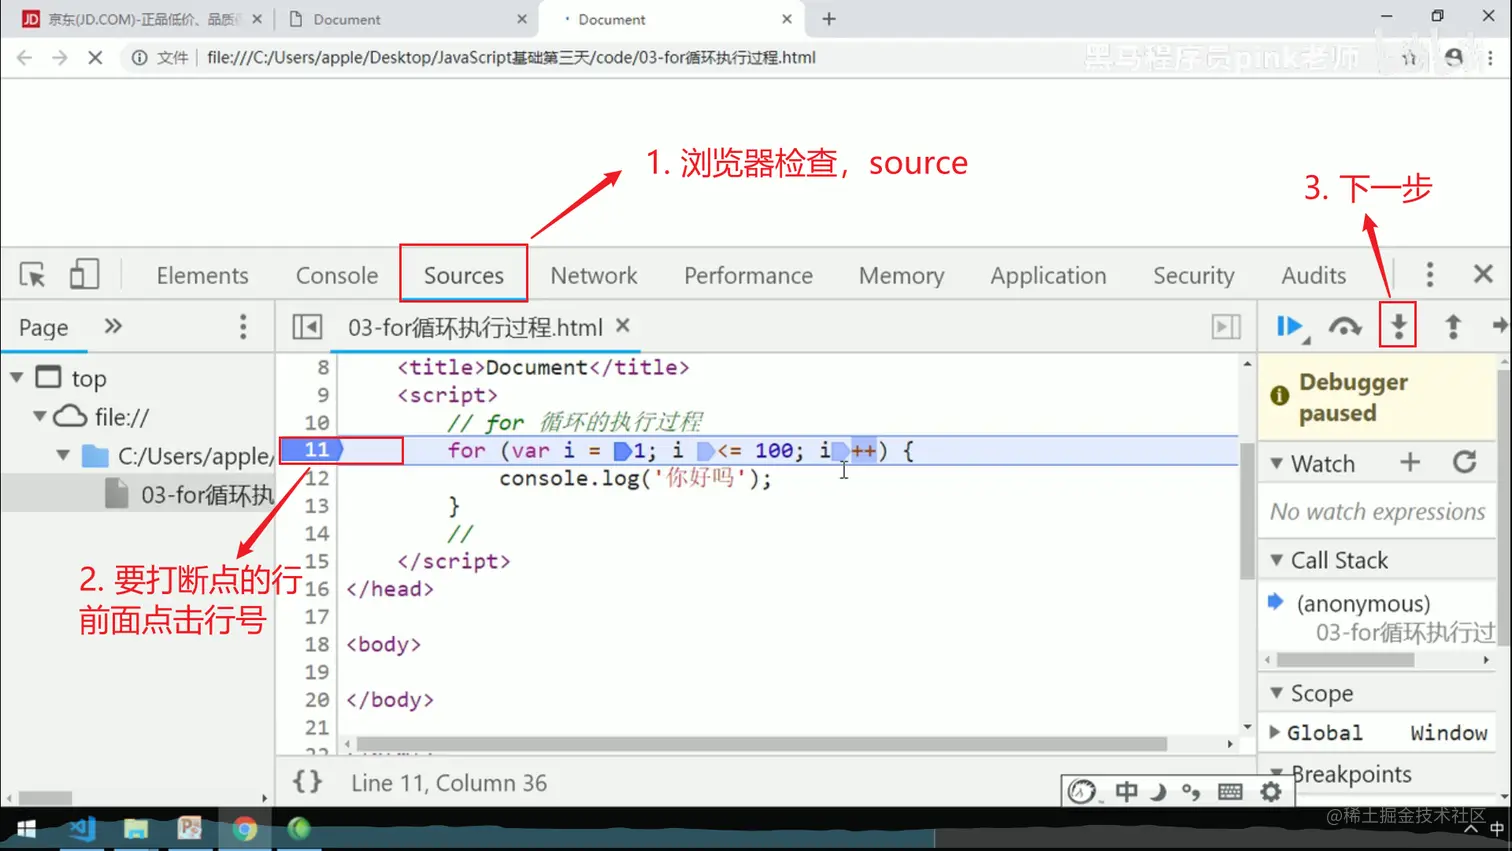
Task: Open Visual Studio Code from taskbar
Action: pyautogui.click(x=82, y=829)
